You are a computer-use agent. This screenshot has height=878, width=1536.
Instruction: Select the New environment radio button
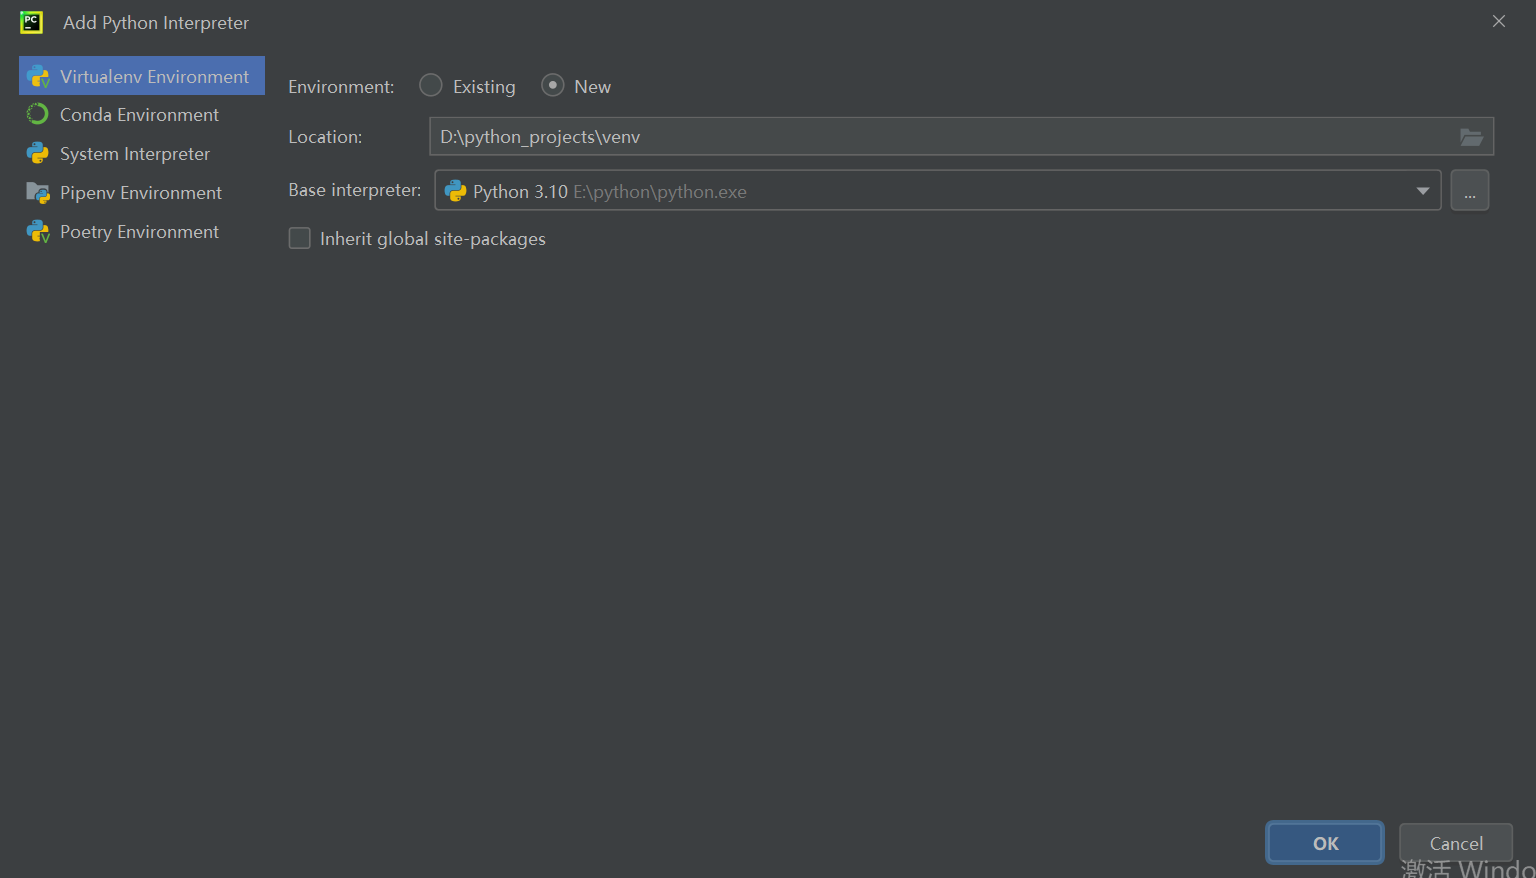(x=553, y=86)
